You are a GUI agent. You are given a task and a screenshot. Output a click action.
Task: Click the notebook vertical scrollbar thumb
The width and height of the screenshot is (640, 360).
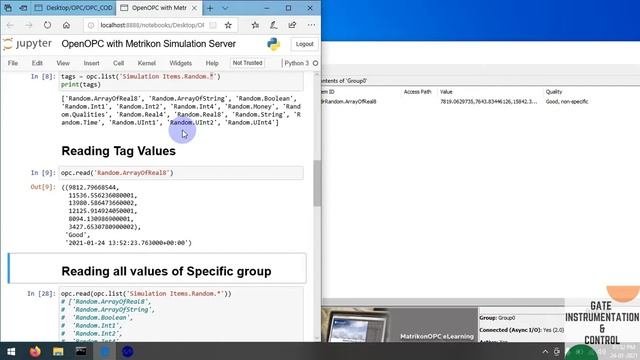(x=317, y=183)
